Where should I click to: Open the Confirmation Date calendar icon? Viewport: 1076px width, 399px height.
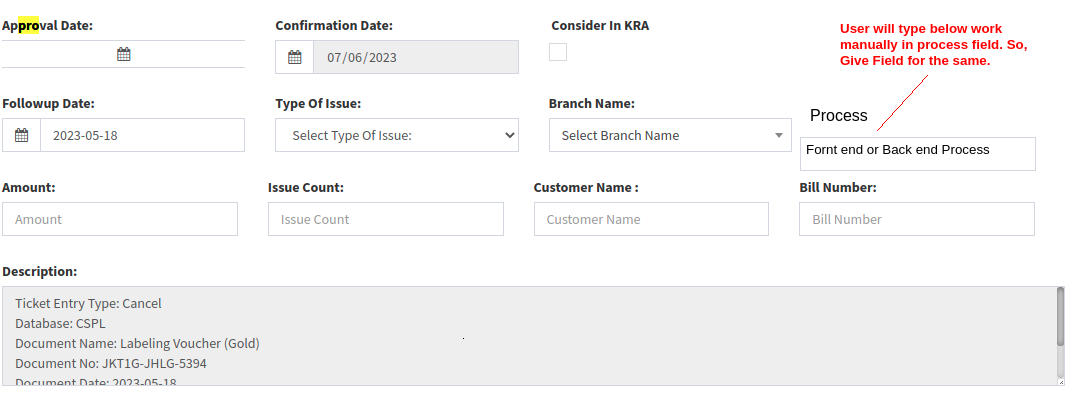[x=294, y=57]
